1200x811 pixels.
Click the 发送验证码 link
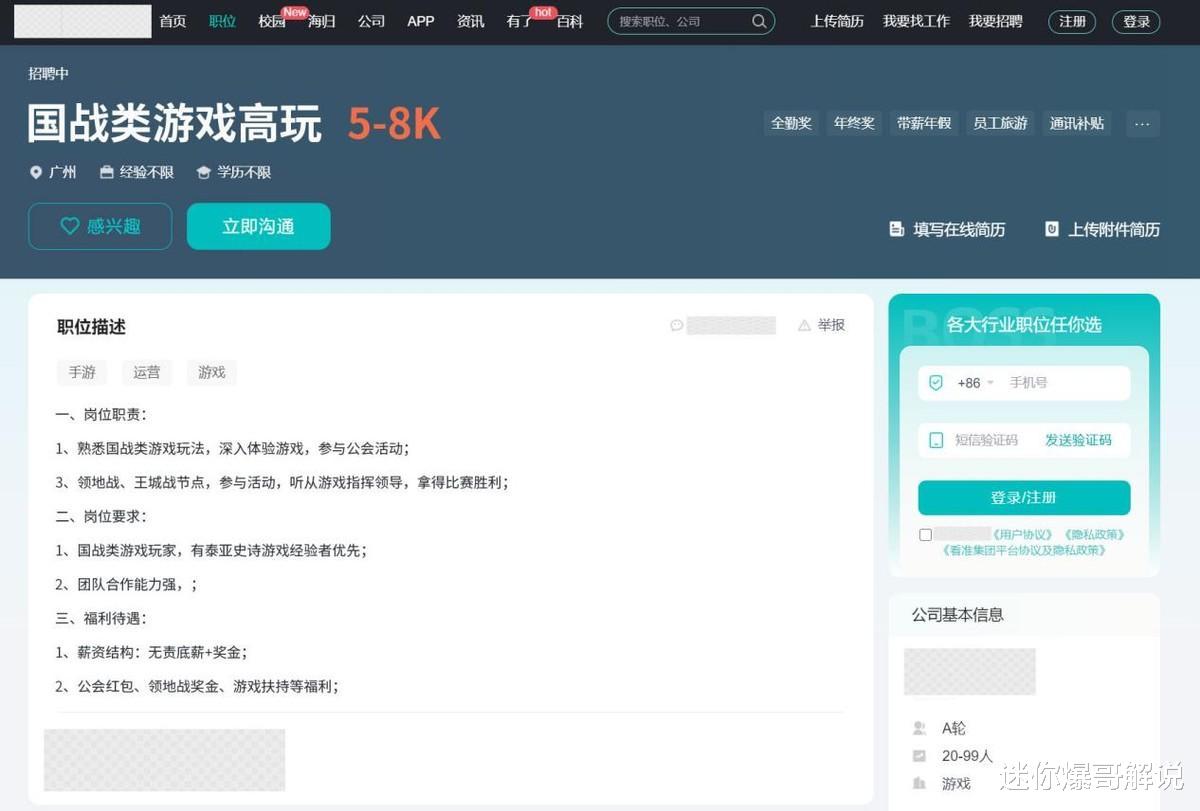(x=1081, y=440)
